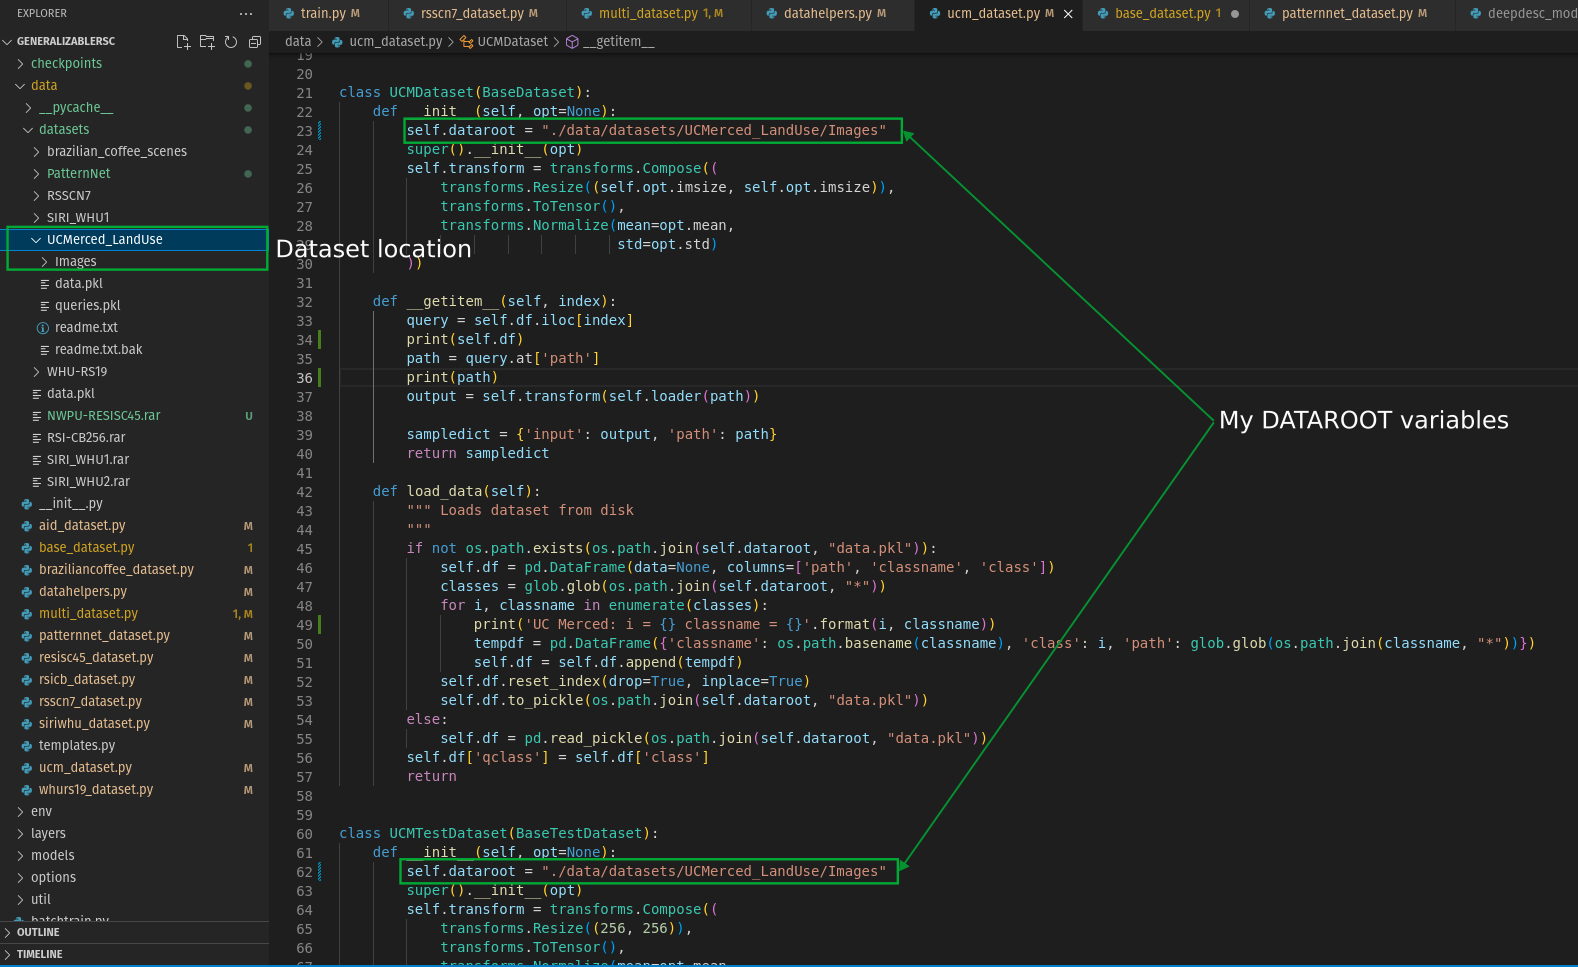Image resolution: width=1578 pixels, height=967 pixels.
Task: Open resisc45_dataset.py from Explorer
Action: [96, 658]
